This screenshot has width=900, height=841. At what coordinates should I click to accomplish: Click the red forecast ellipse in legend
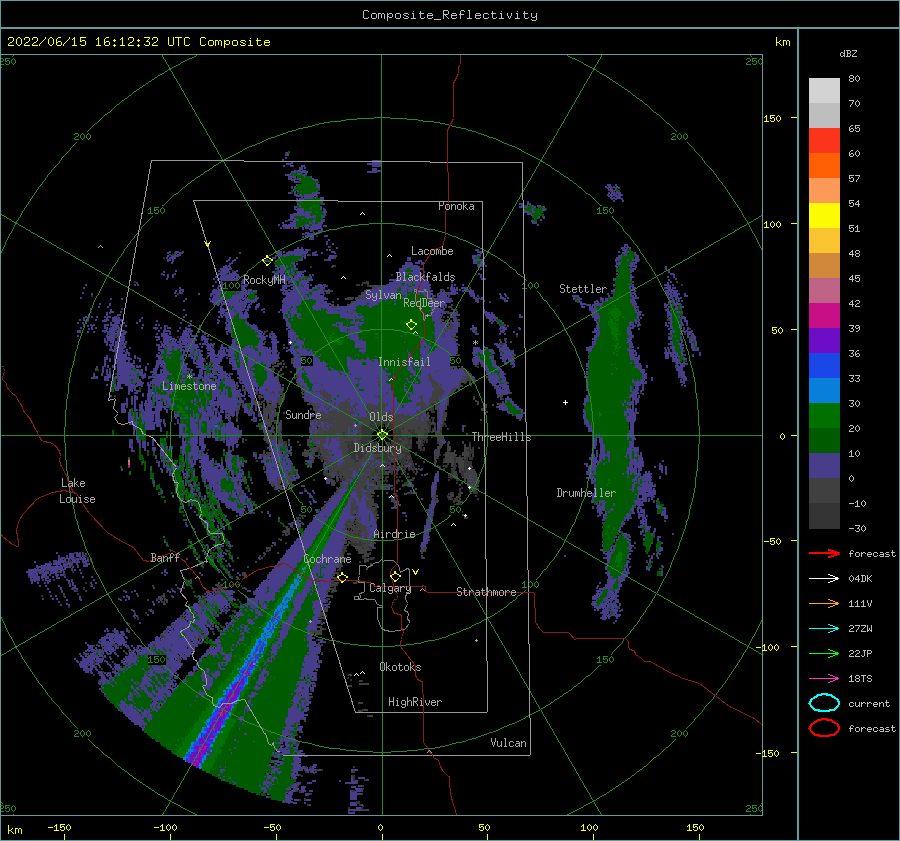(824, 728)
